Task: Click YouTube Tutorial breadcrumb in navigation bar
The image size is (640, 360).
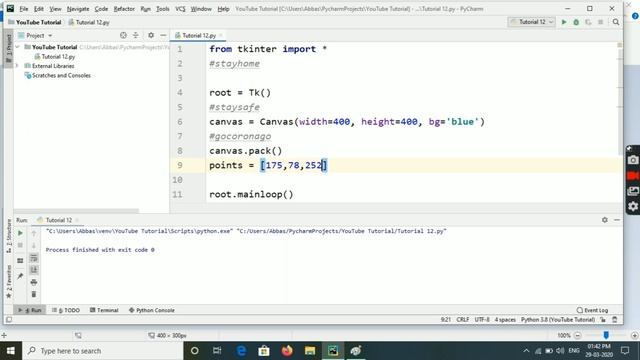Action: point(35,22)
